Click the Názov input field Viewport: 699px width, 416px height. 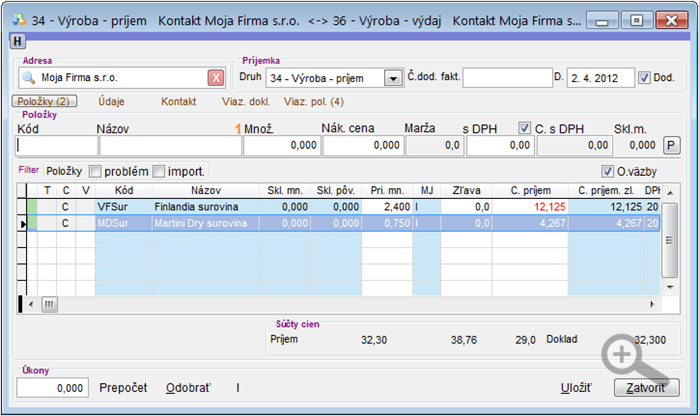click(x=171, y=146)
